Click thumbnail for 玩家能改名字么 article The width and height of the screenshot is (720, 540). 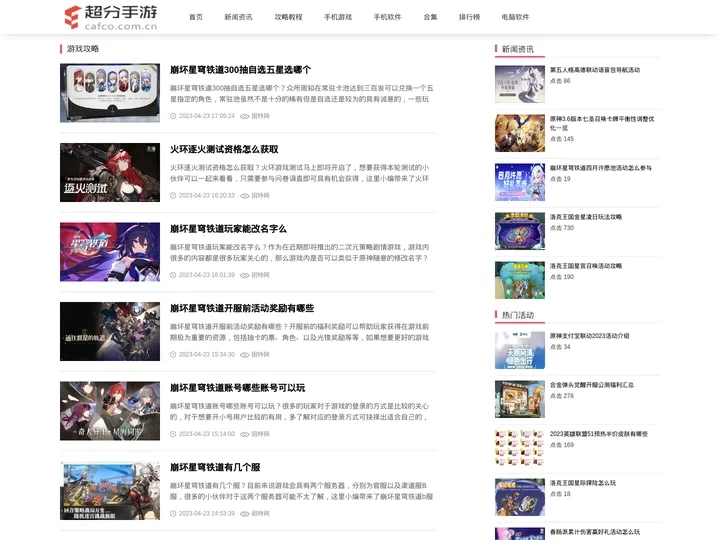[x=110, y=252]
